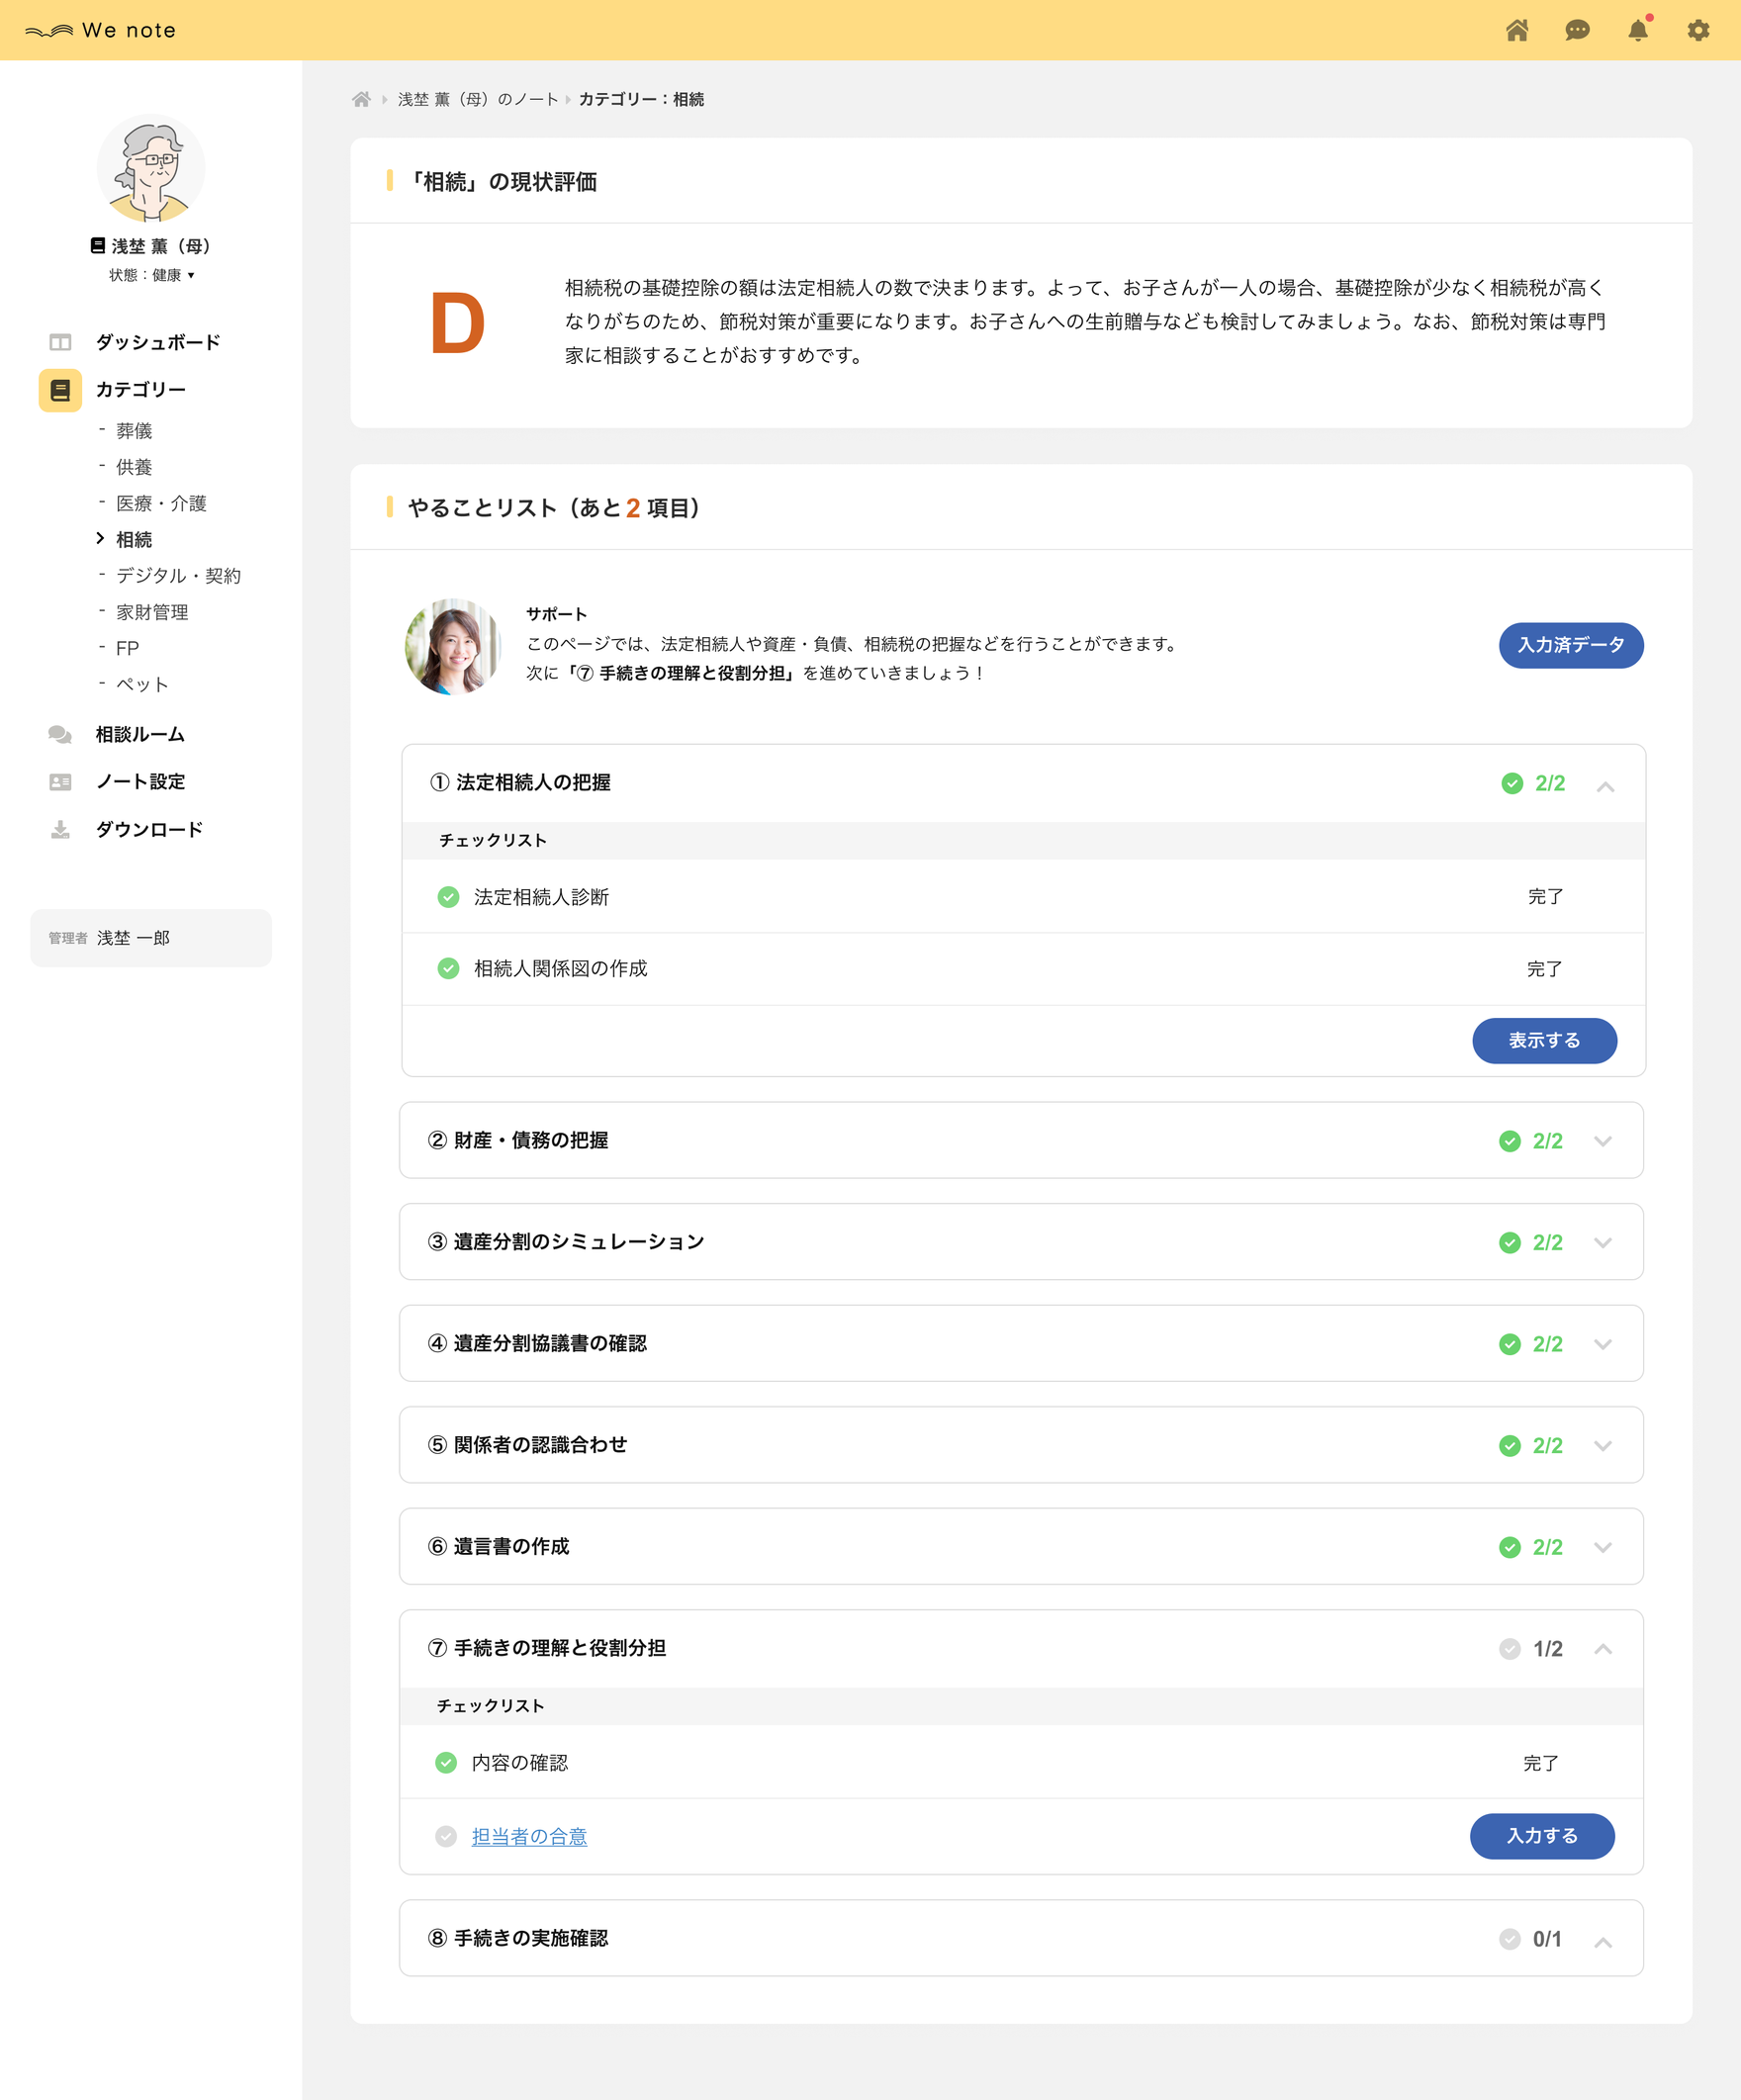Click the 相談ルーム chat bubbles icon
The height and width of the screenshot is (2100, 1741).
(x=60, y=734)
